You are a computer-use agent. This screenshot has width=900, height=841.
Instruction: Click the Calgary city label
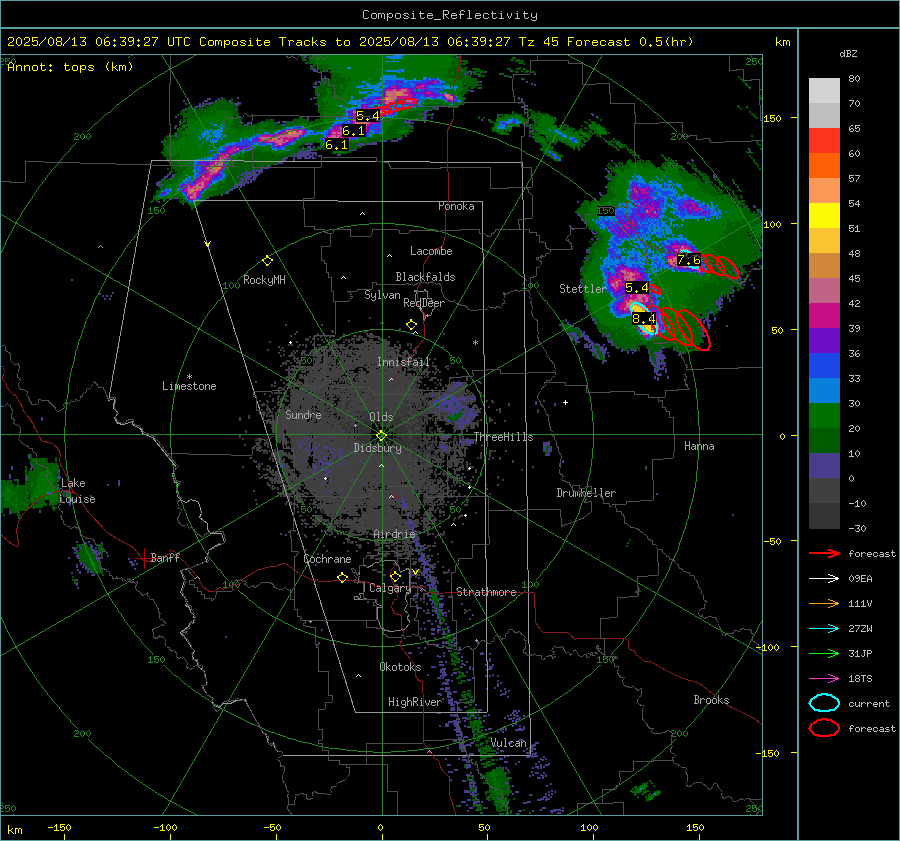point(390,588)
